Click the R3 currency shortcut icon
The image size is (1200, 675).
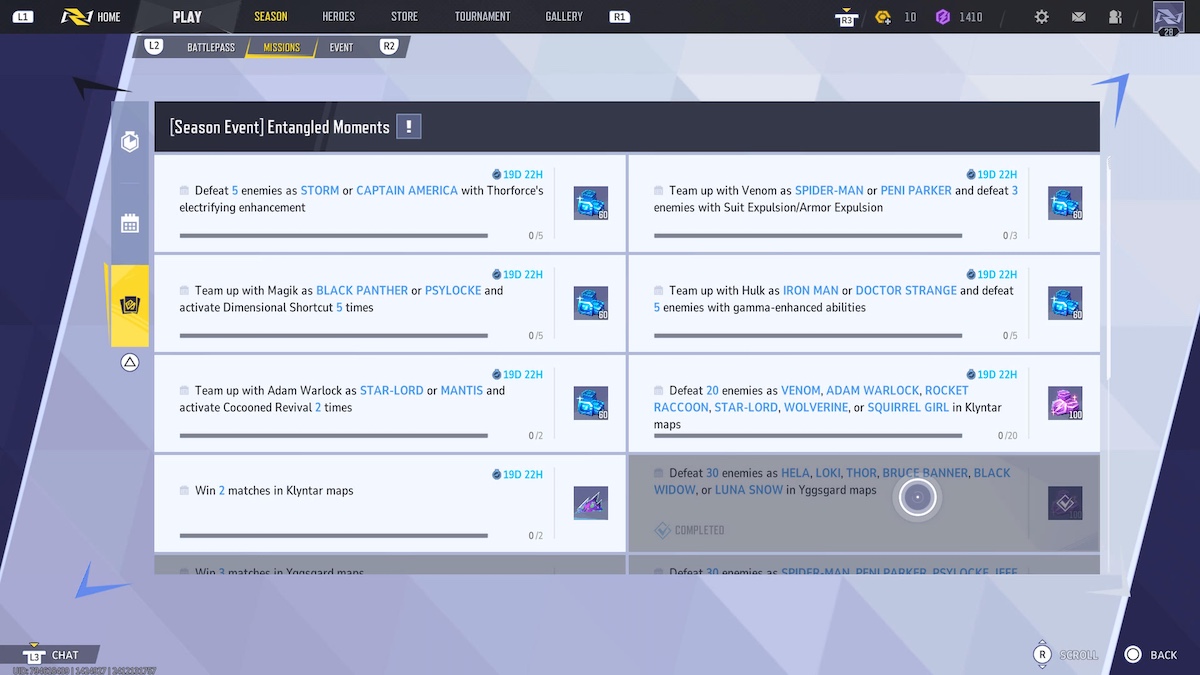(846, 16)
